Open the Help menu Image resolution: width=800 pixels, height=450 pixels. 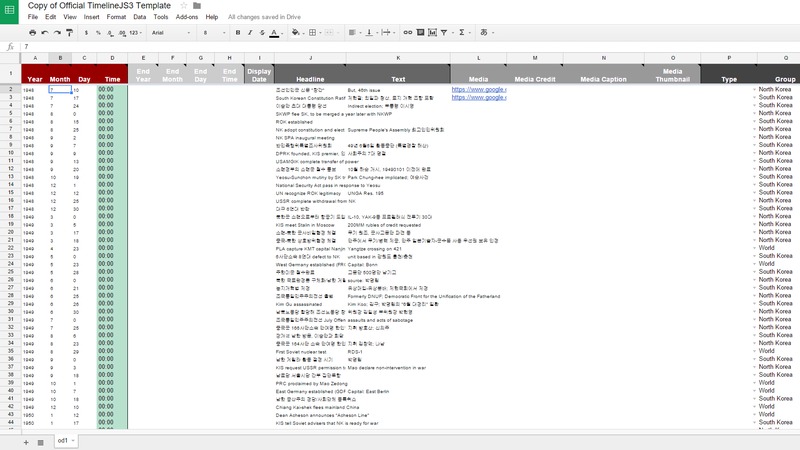coord(212,17)
